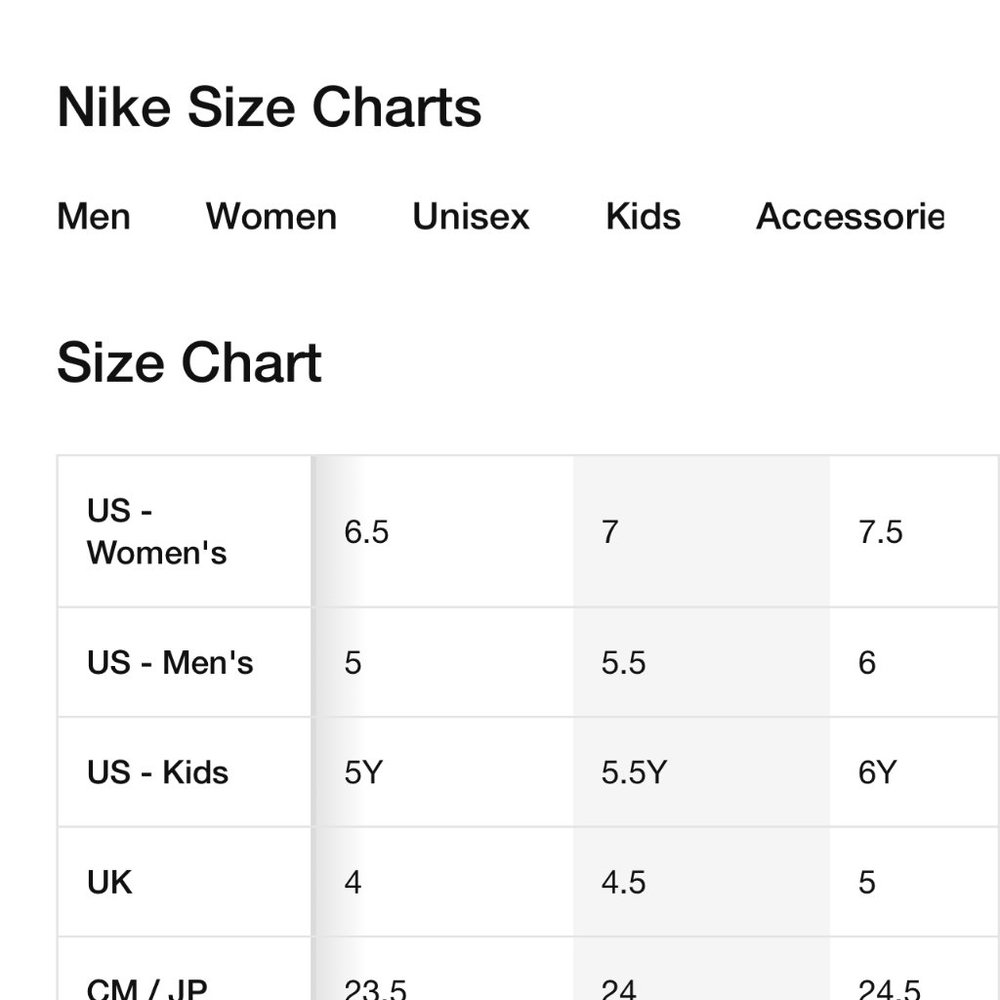Pick the kids 5Y size cell
This screenshot has height=1000, width=1000.
363,772
